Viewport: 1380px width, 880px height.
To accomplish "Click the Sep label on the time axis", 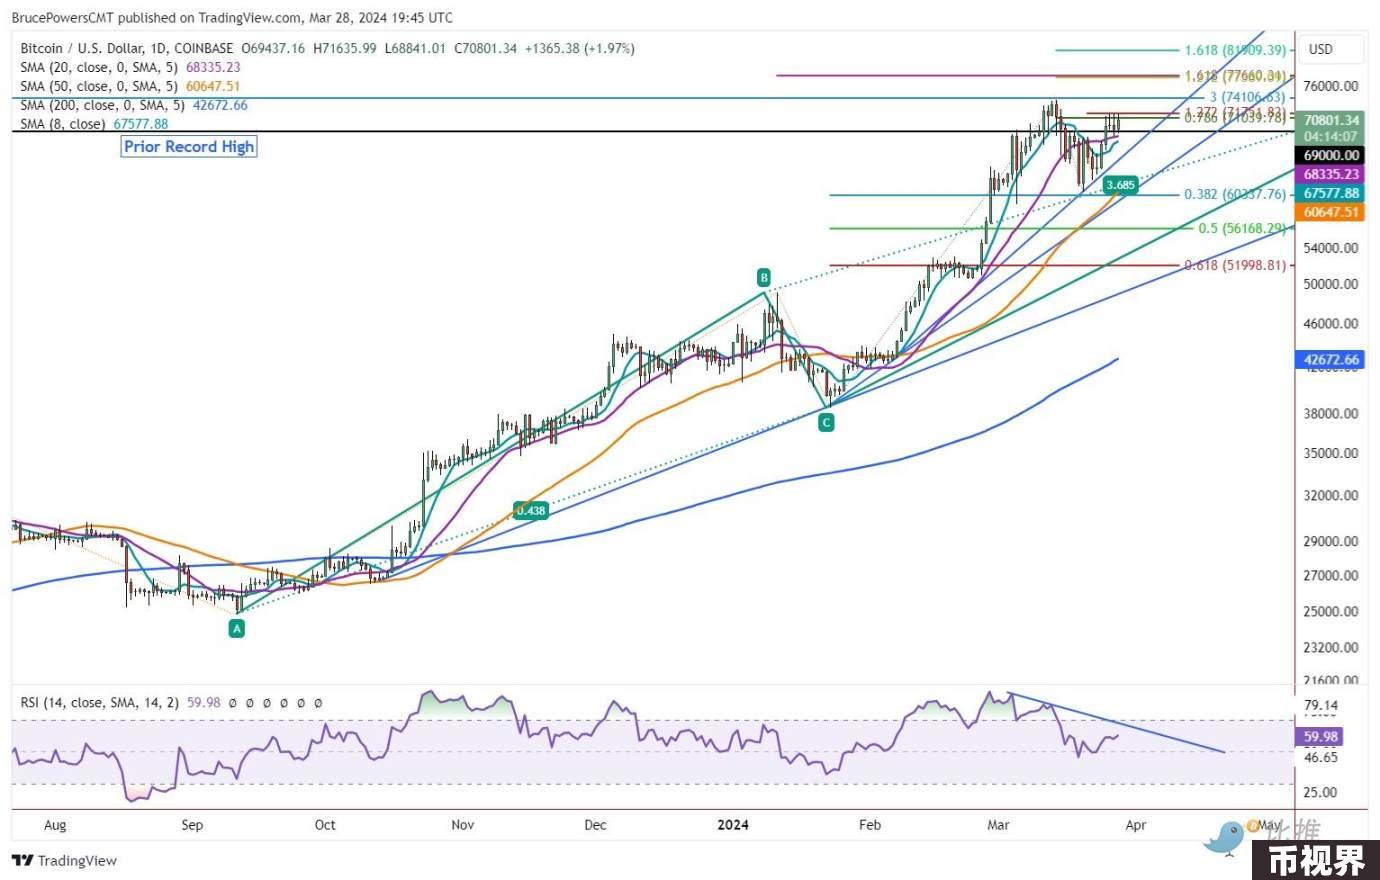I will [192, 825].
